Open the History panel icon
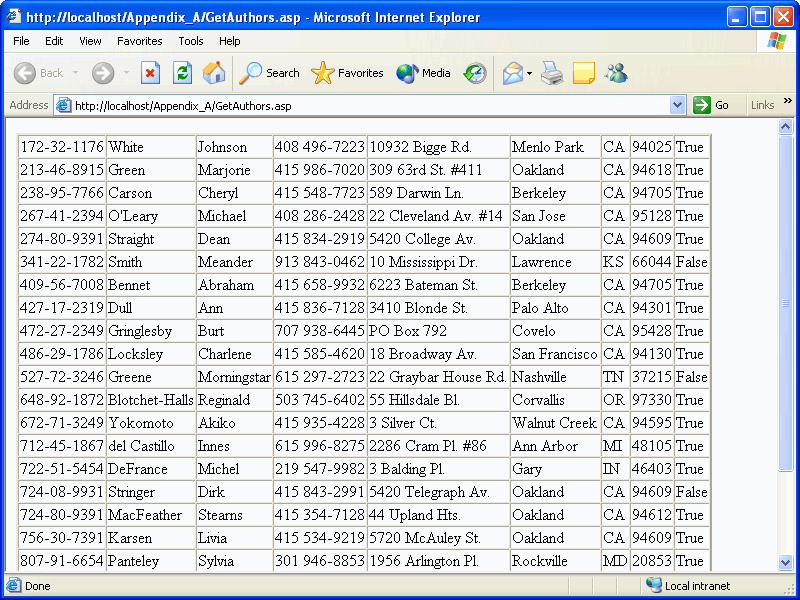 [475, 73]
